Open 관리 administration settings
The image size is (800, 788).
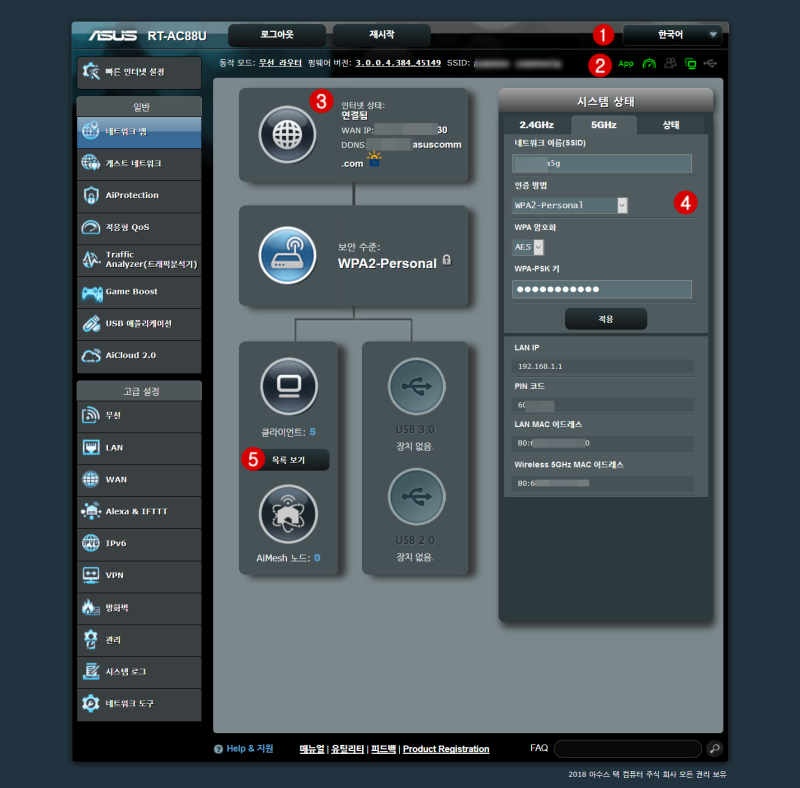coord(139,640)
